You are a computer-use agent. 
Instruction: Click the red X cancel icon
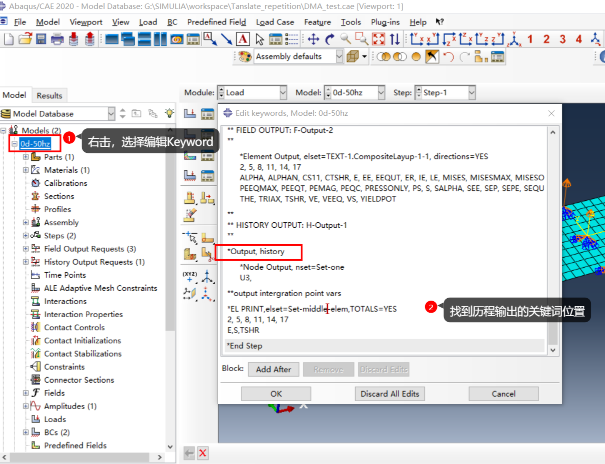tap(203, 453)
